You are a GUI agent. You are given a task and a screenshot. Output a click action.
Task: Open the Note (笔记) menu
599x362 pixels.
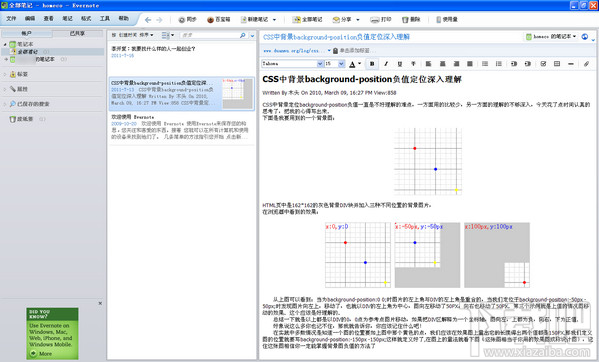pos(67,18)
